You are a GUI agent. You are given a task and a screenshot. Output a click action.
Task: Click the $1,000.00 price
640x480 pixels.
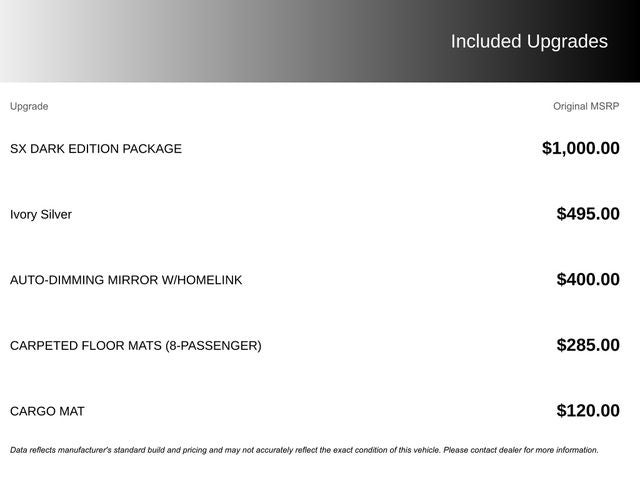pos(580,149)
